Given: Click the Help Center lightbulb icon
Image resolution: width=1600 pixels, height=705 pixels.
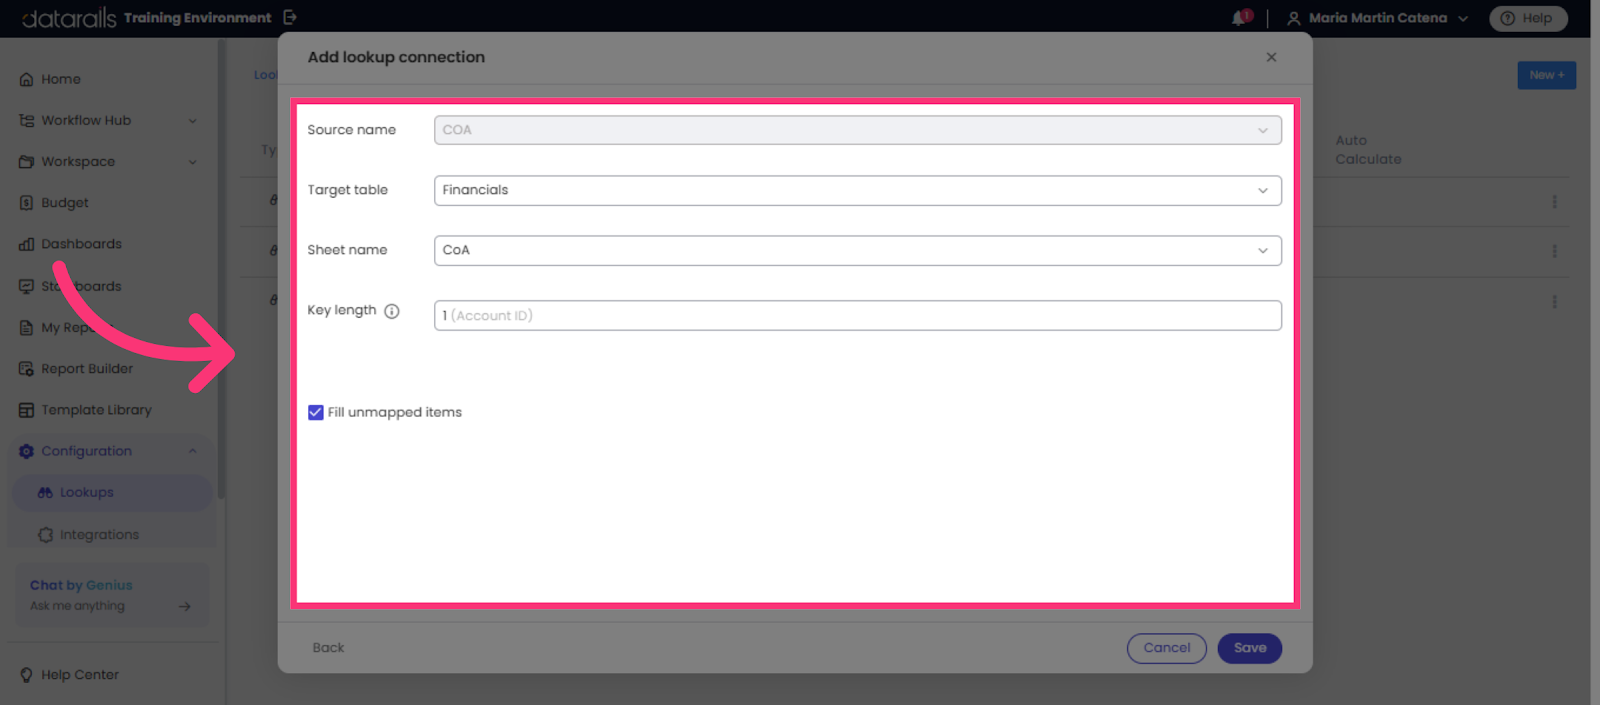Looking at the screenshot, I should pos(27,675).
